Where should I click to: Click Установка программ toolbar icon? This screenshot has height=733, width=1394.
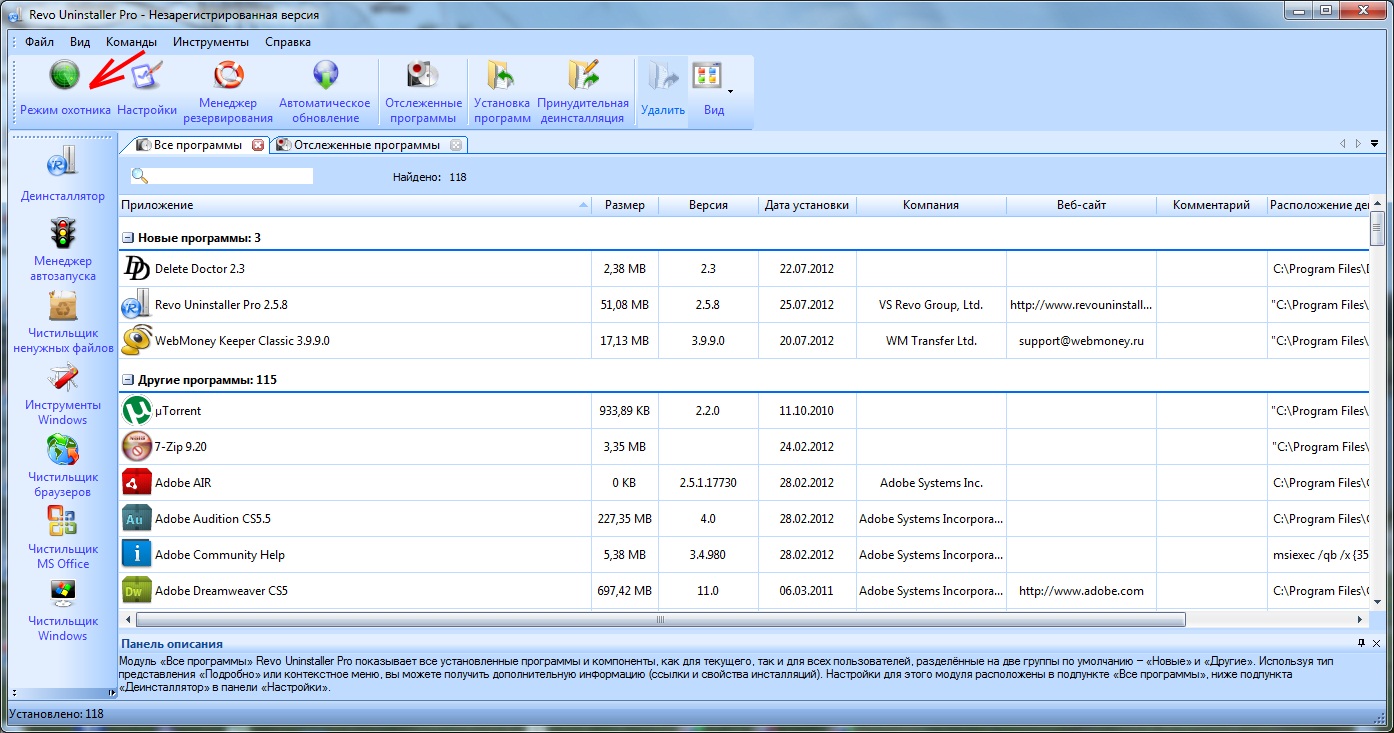coord(502,75)
